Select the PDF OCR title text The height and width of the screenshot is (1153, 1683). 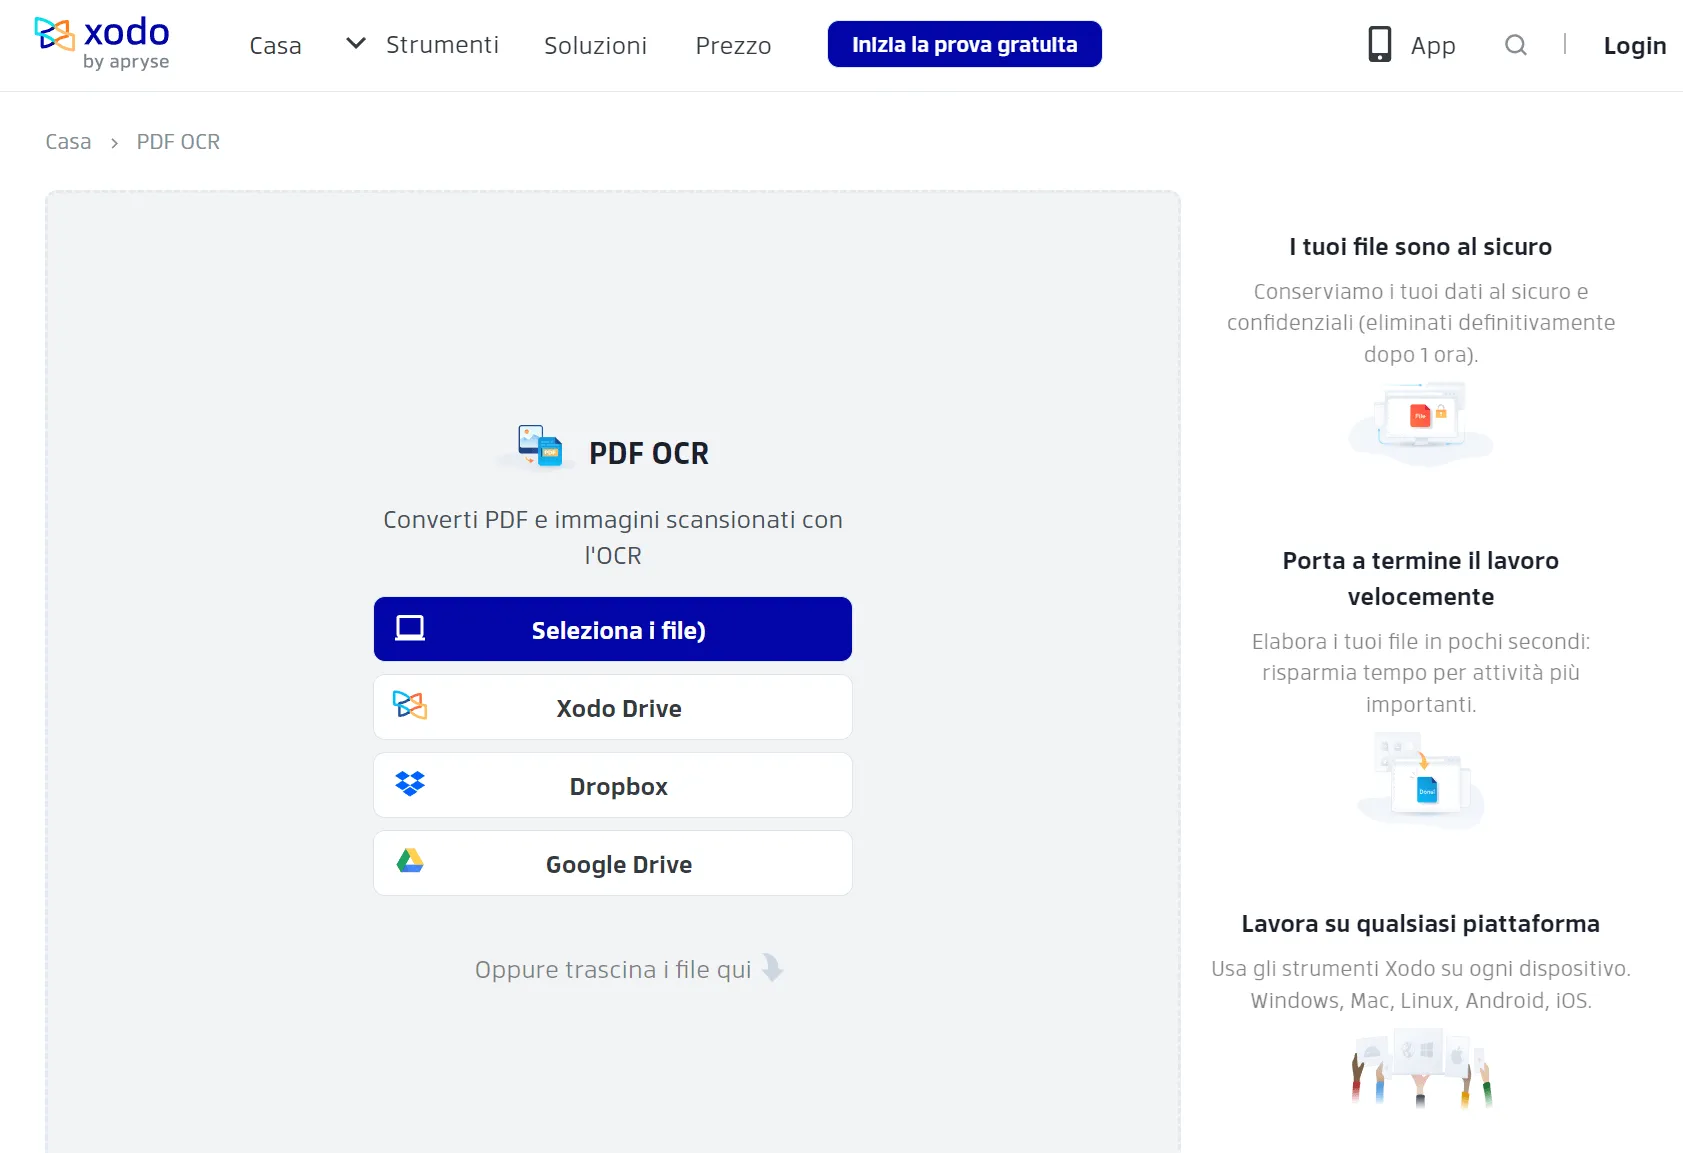pos(649,453)
